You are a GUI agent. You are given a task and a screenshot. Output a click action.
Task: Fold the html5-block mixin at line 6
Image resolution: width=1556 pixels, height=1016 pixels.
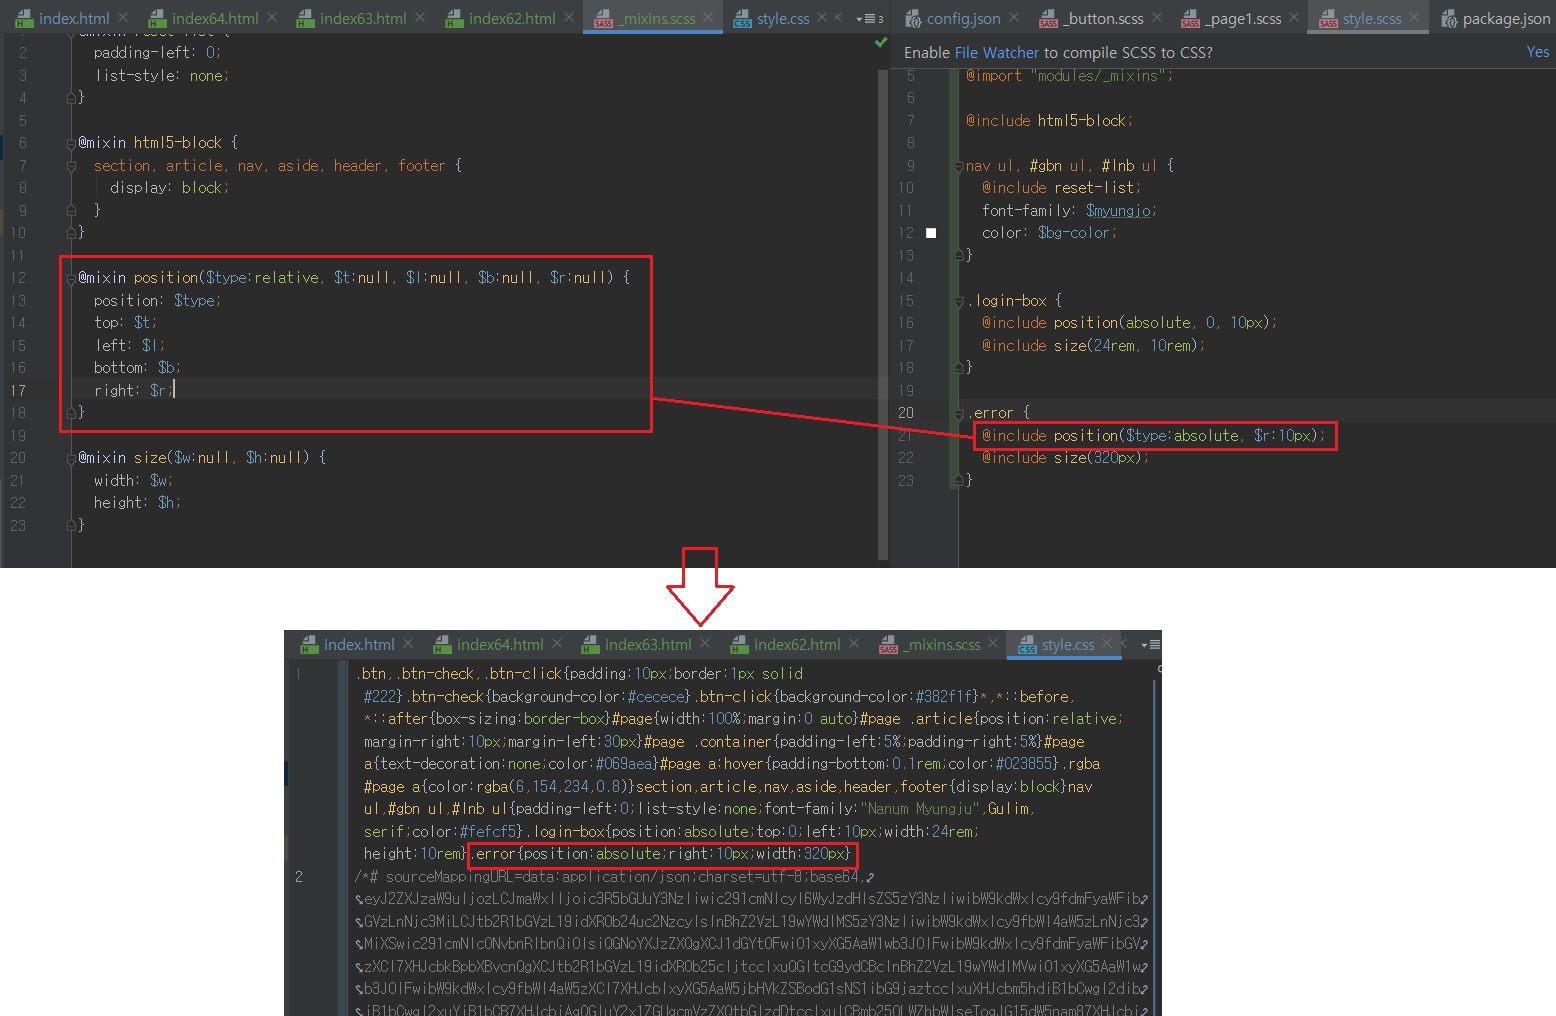(x=71, y=143)
